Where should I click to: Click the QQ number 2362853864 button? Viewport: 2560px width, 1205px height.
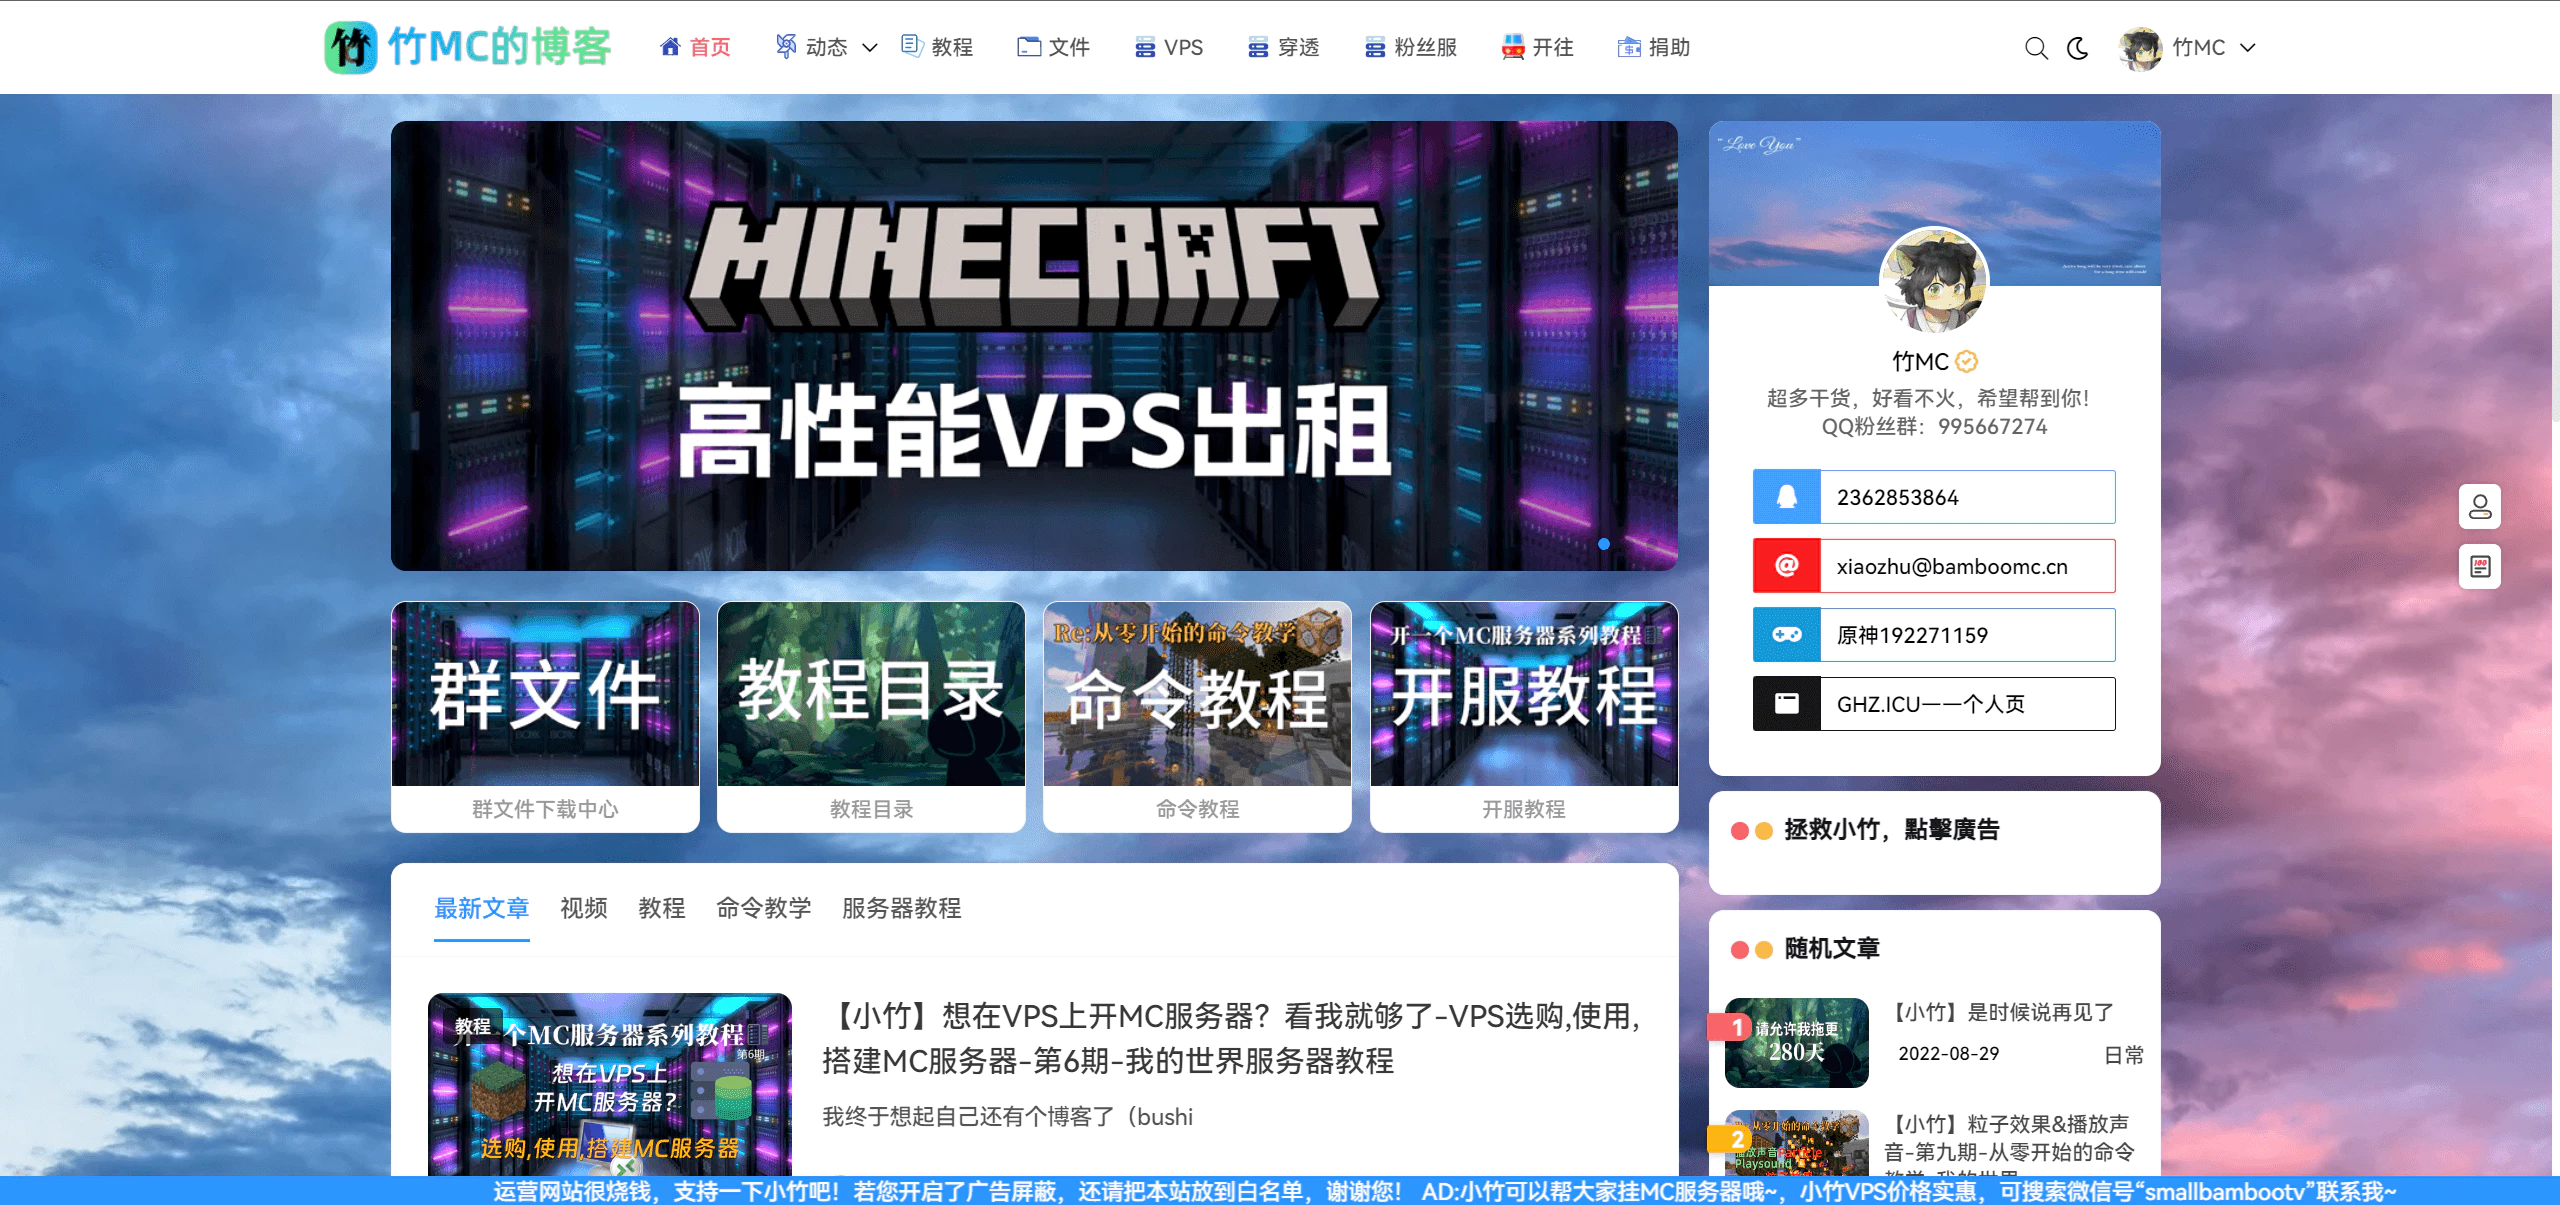(x=1934, y=497)
